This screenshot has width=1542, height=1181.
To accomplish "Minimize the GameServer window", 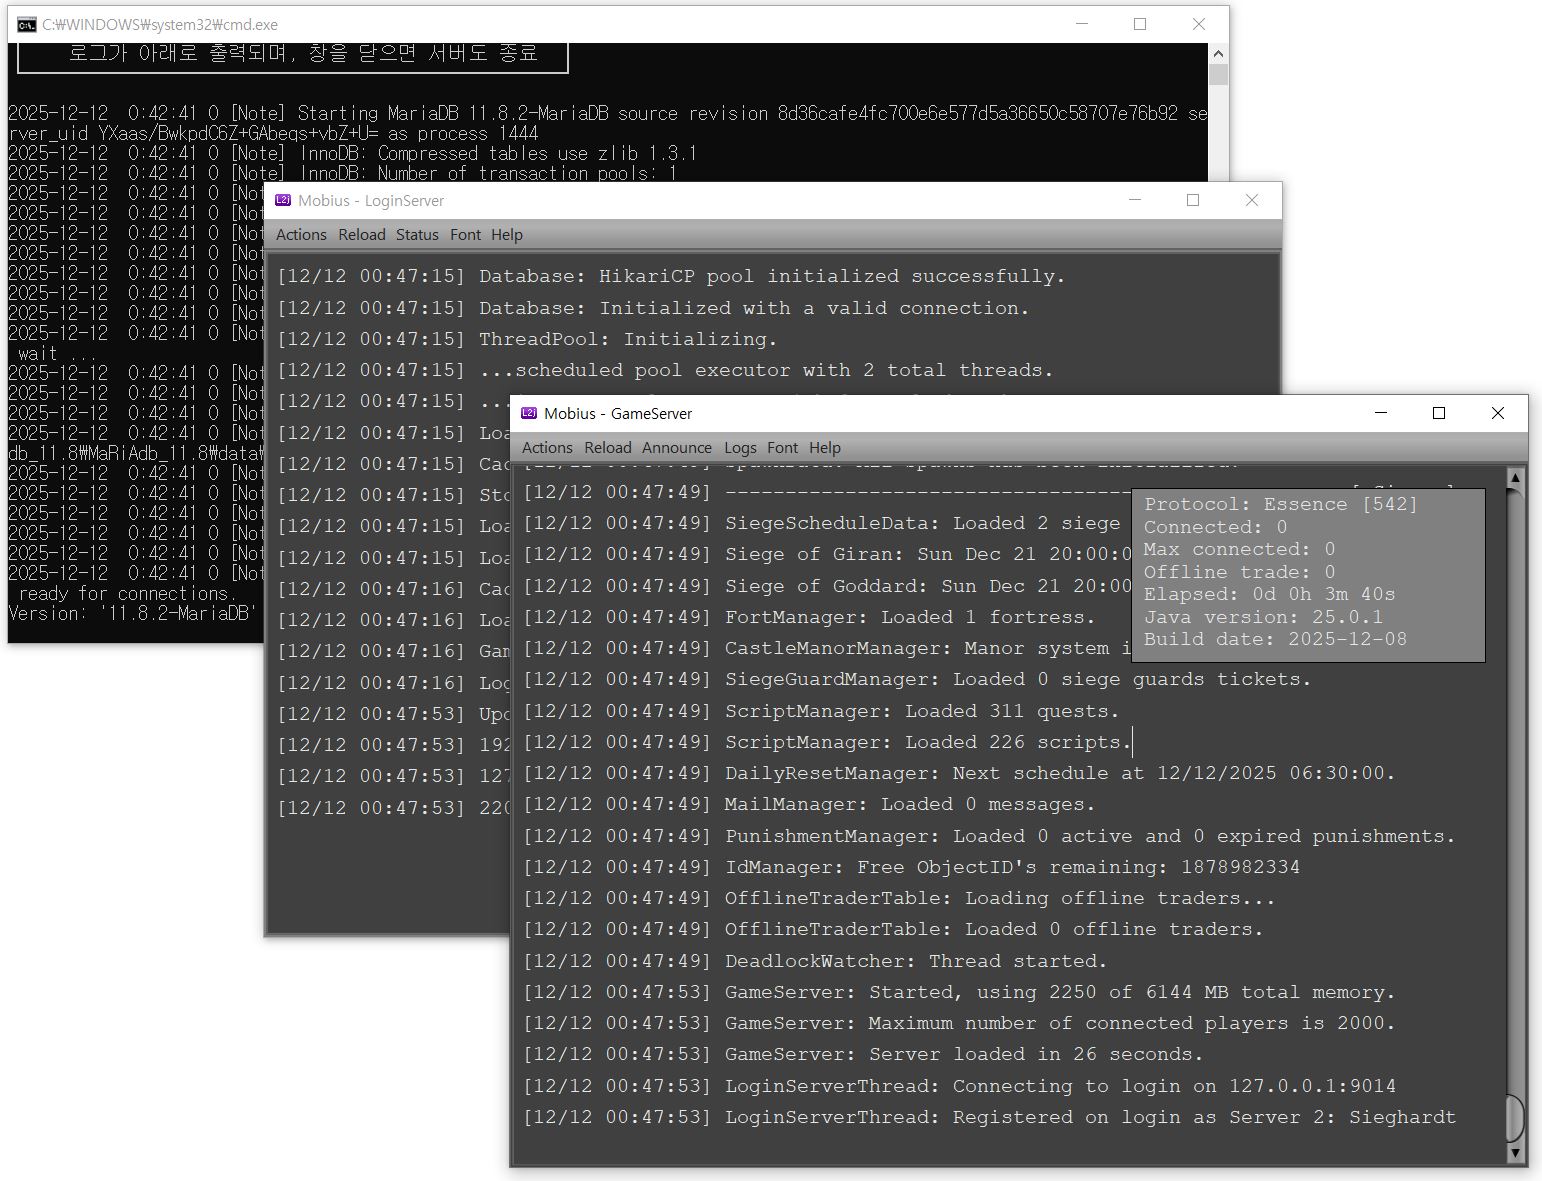I will pyautogui.click(x=1381, y=414).
